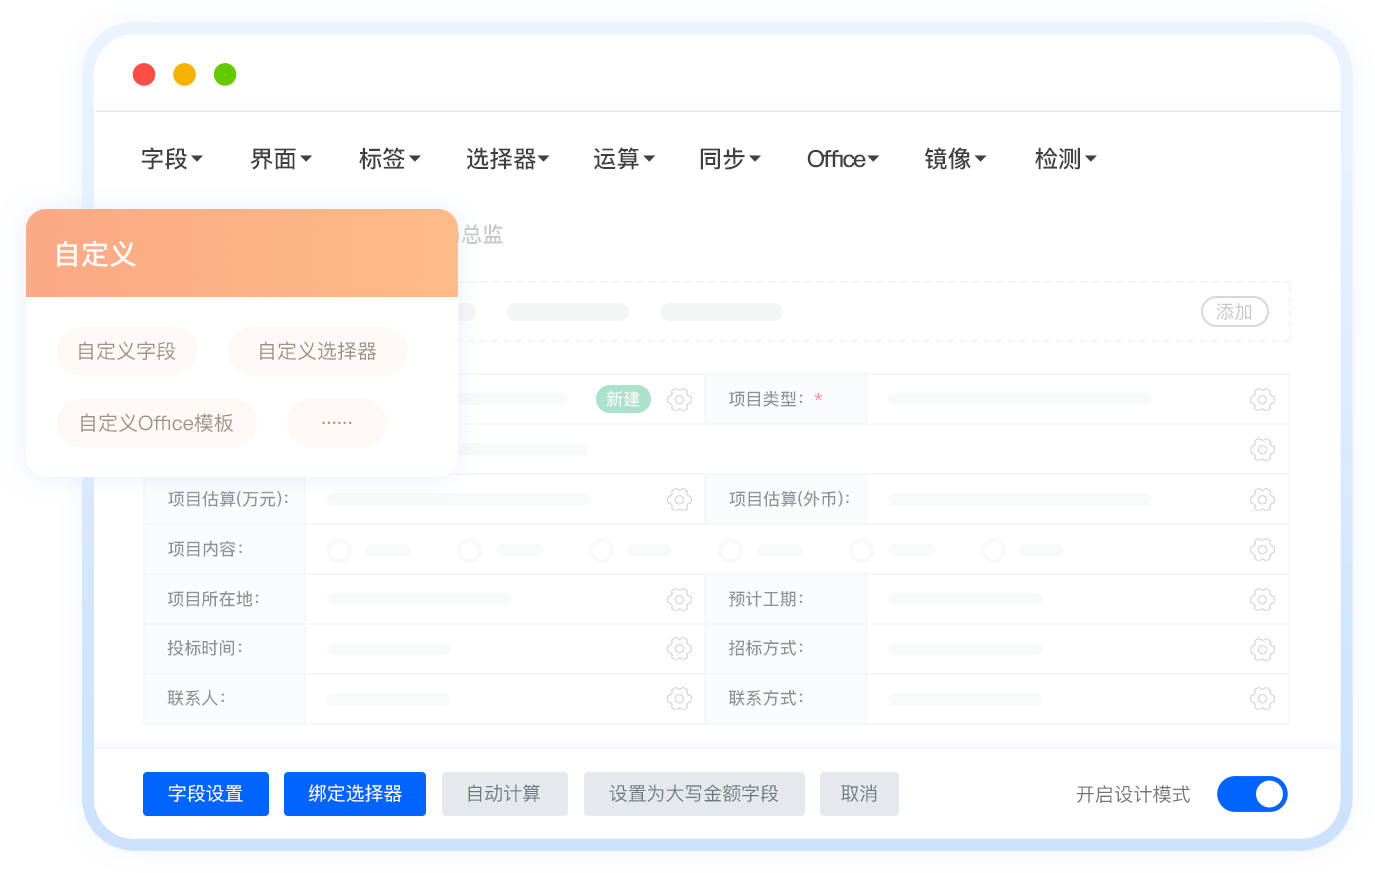Screen dimensions: 1375x873
Task: Click gear icon beside the 新建 badge
Action: (x=679, y=400)
